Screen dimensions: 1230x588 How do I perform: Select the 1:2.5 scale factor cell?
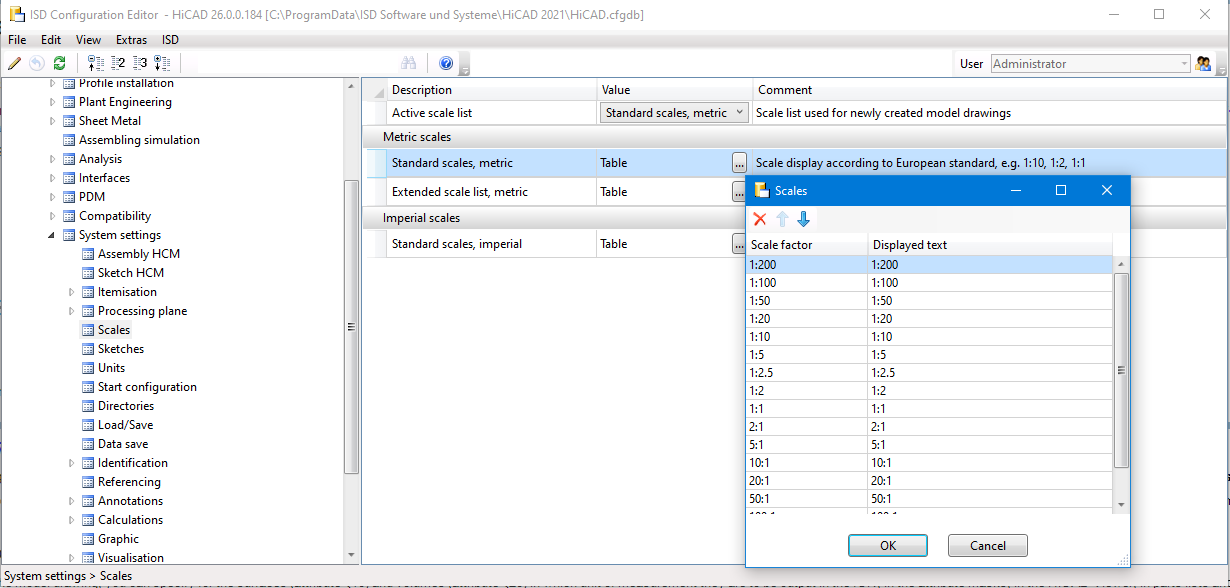pyautogui.click(x=806, y=372)
